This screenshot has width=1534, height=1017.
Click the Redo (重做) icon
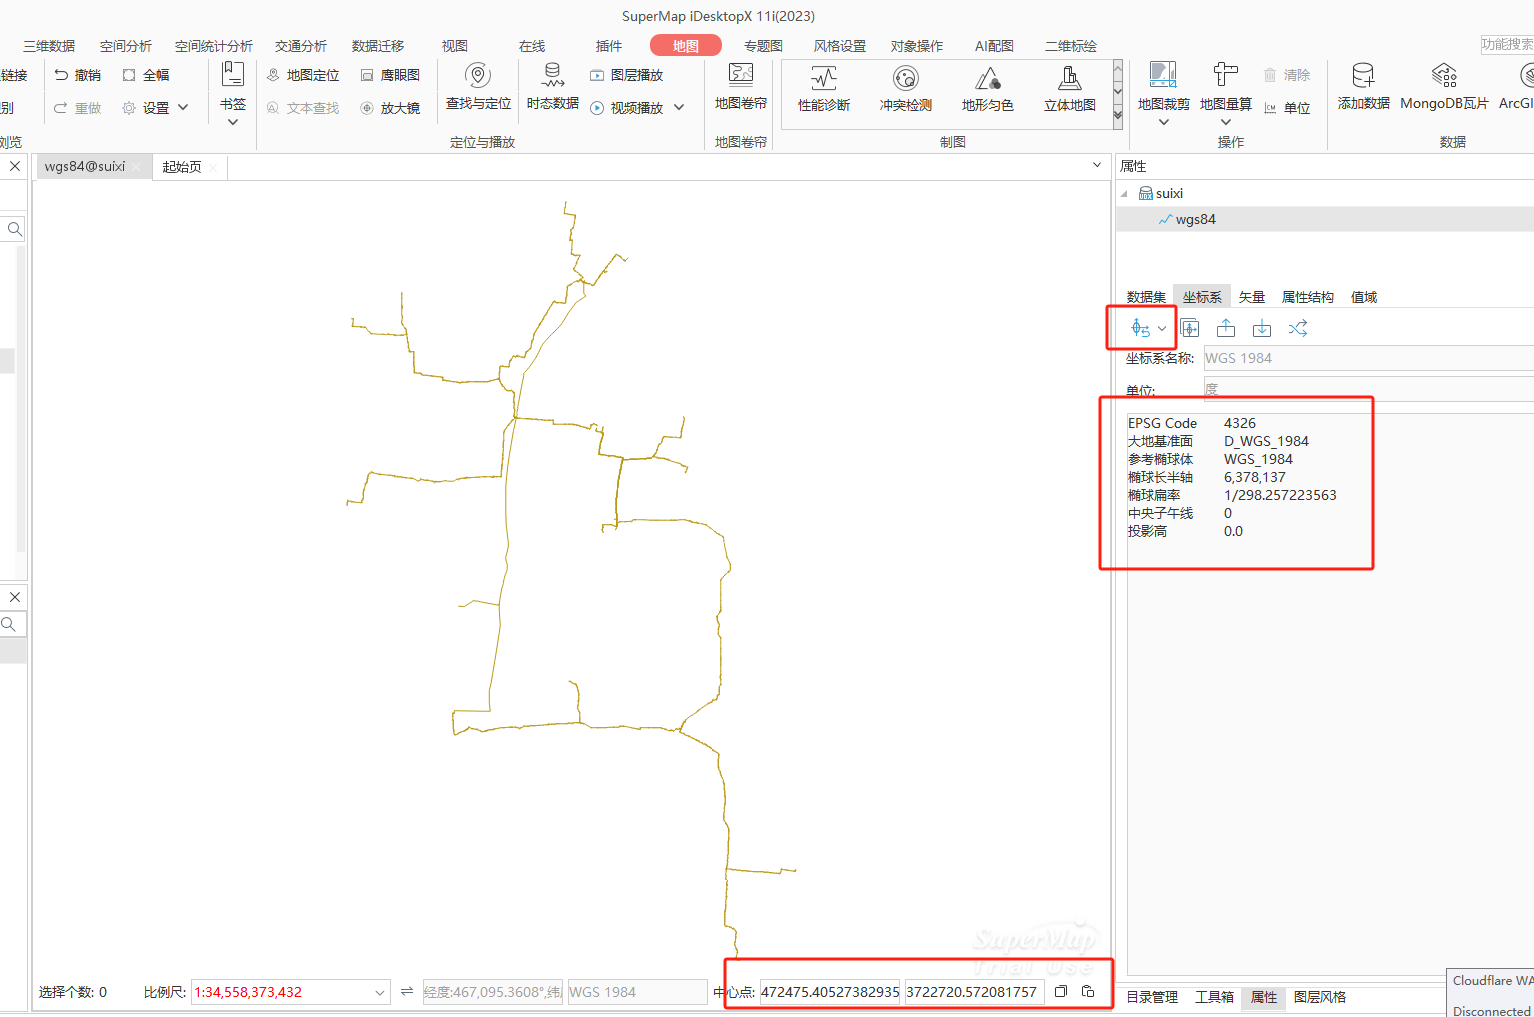point(62,108)
